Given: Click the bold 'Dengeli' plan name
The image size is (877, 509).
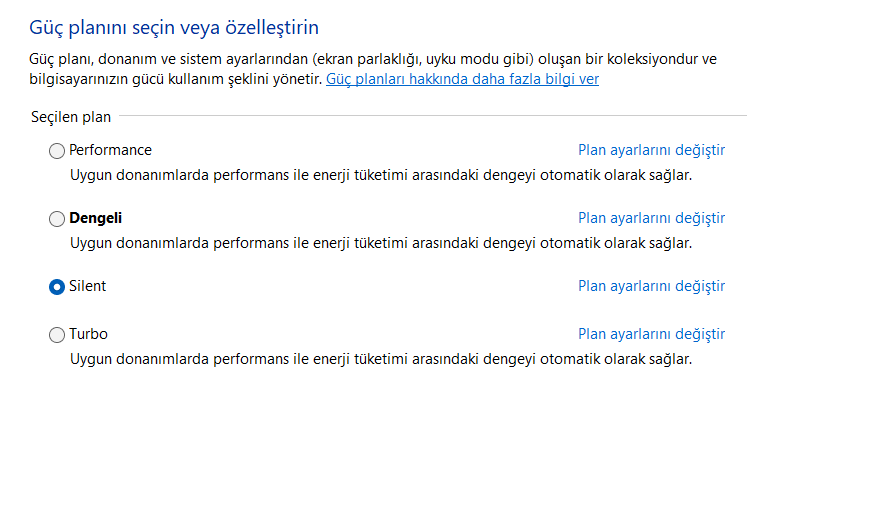Looking at the screenshot, I should [x=96, y=218].
